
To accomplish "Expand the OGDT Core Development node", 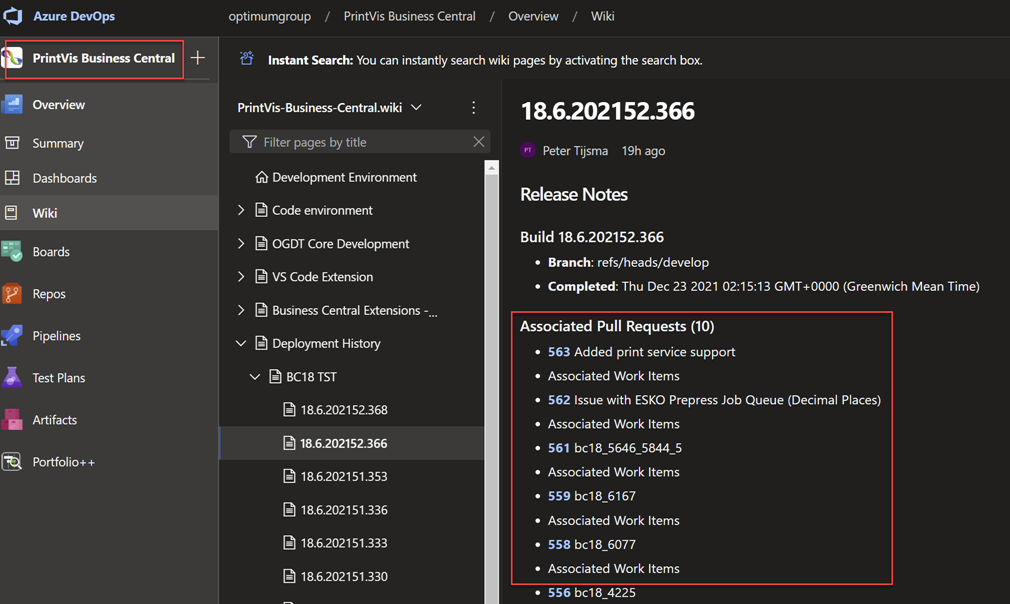I will pyautogui.click(x=241, y=243).
